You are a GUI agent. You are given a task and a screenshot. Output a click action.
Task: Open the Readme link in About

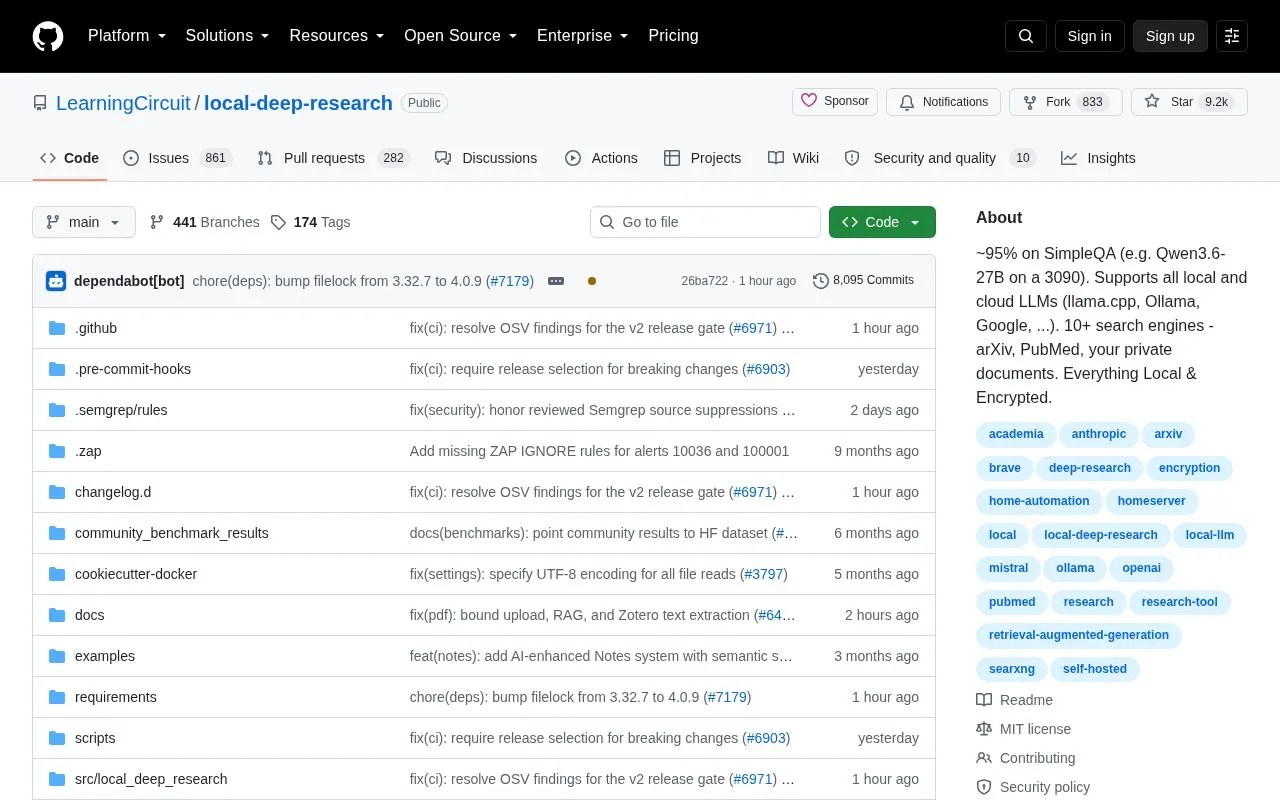pos(1014,700)
